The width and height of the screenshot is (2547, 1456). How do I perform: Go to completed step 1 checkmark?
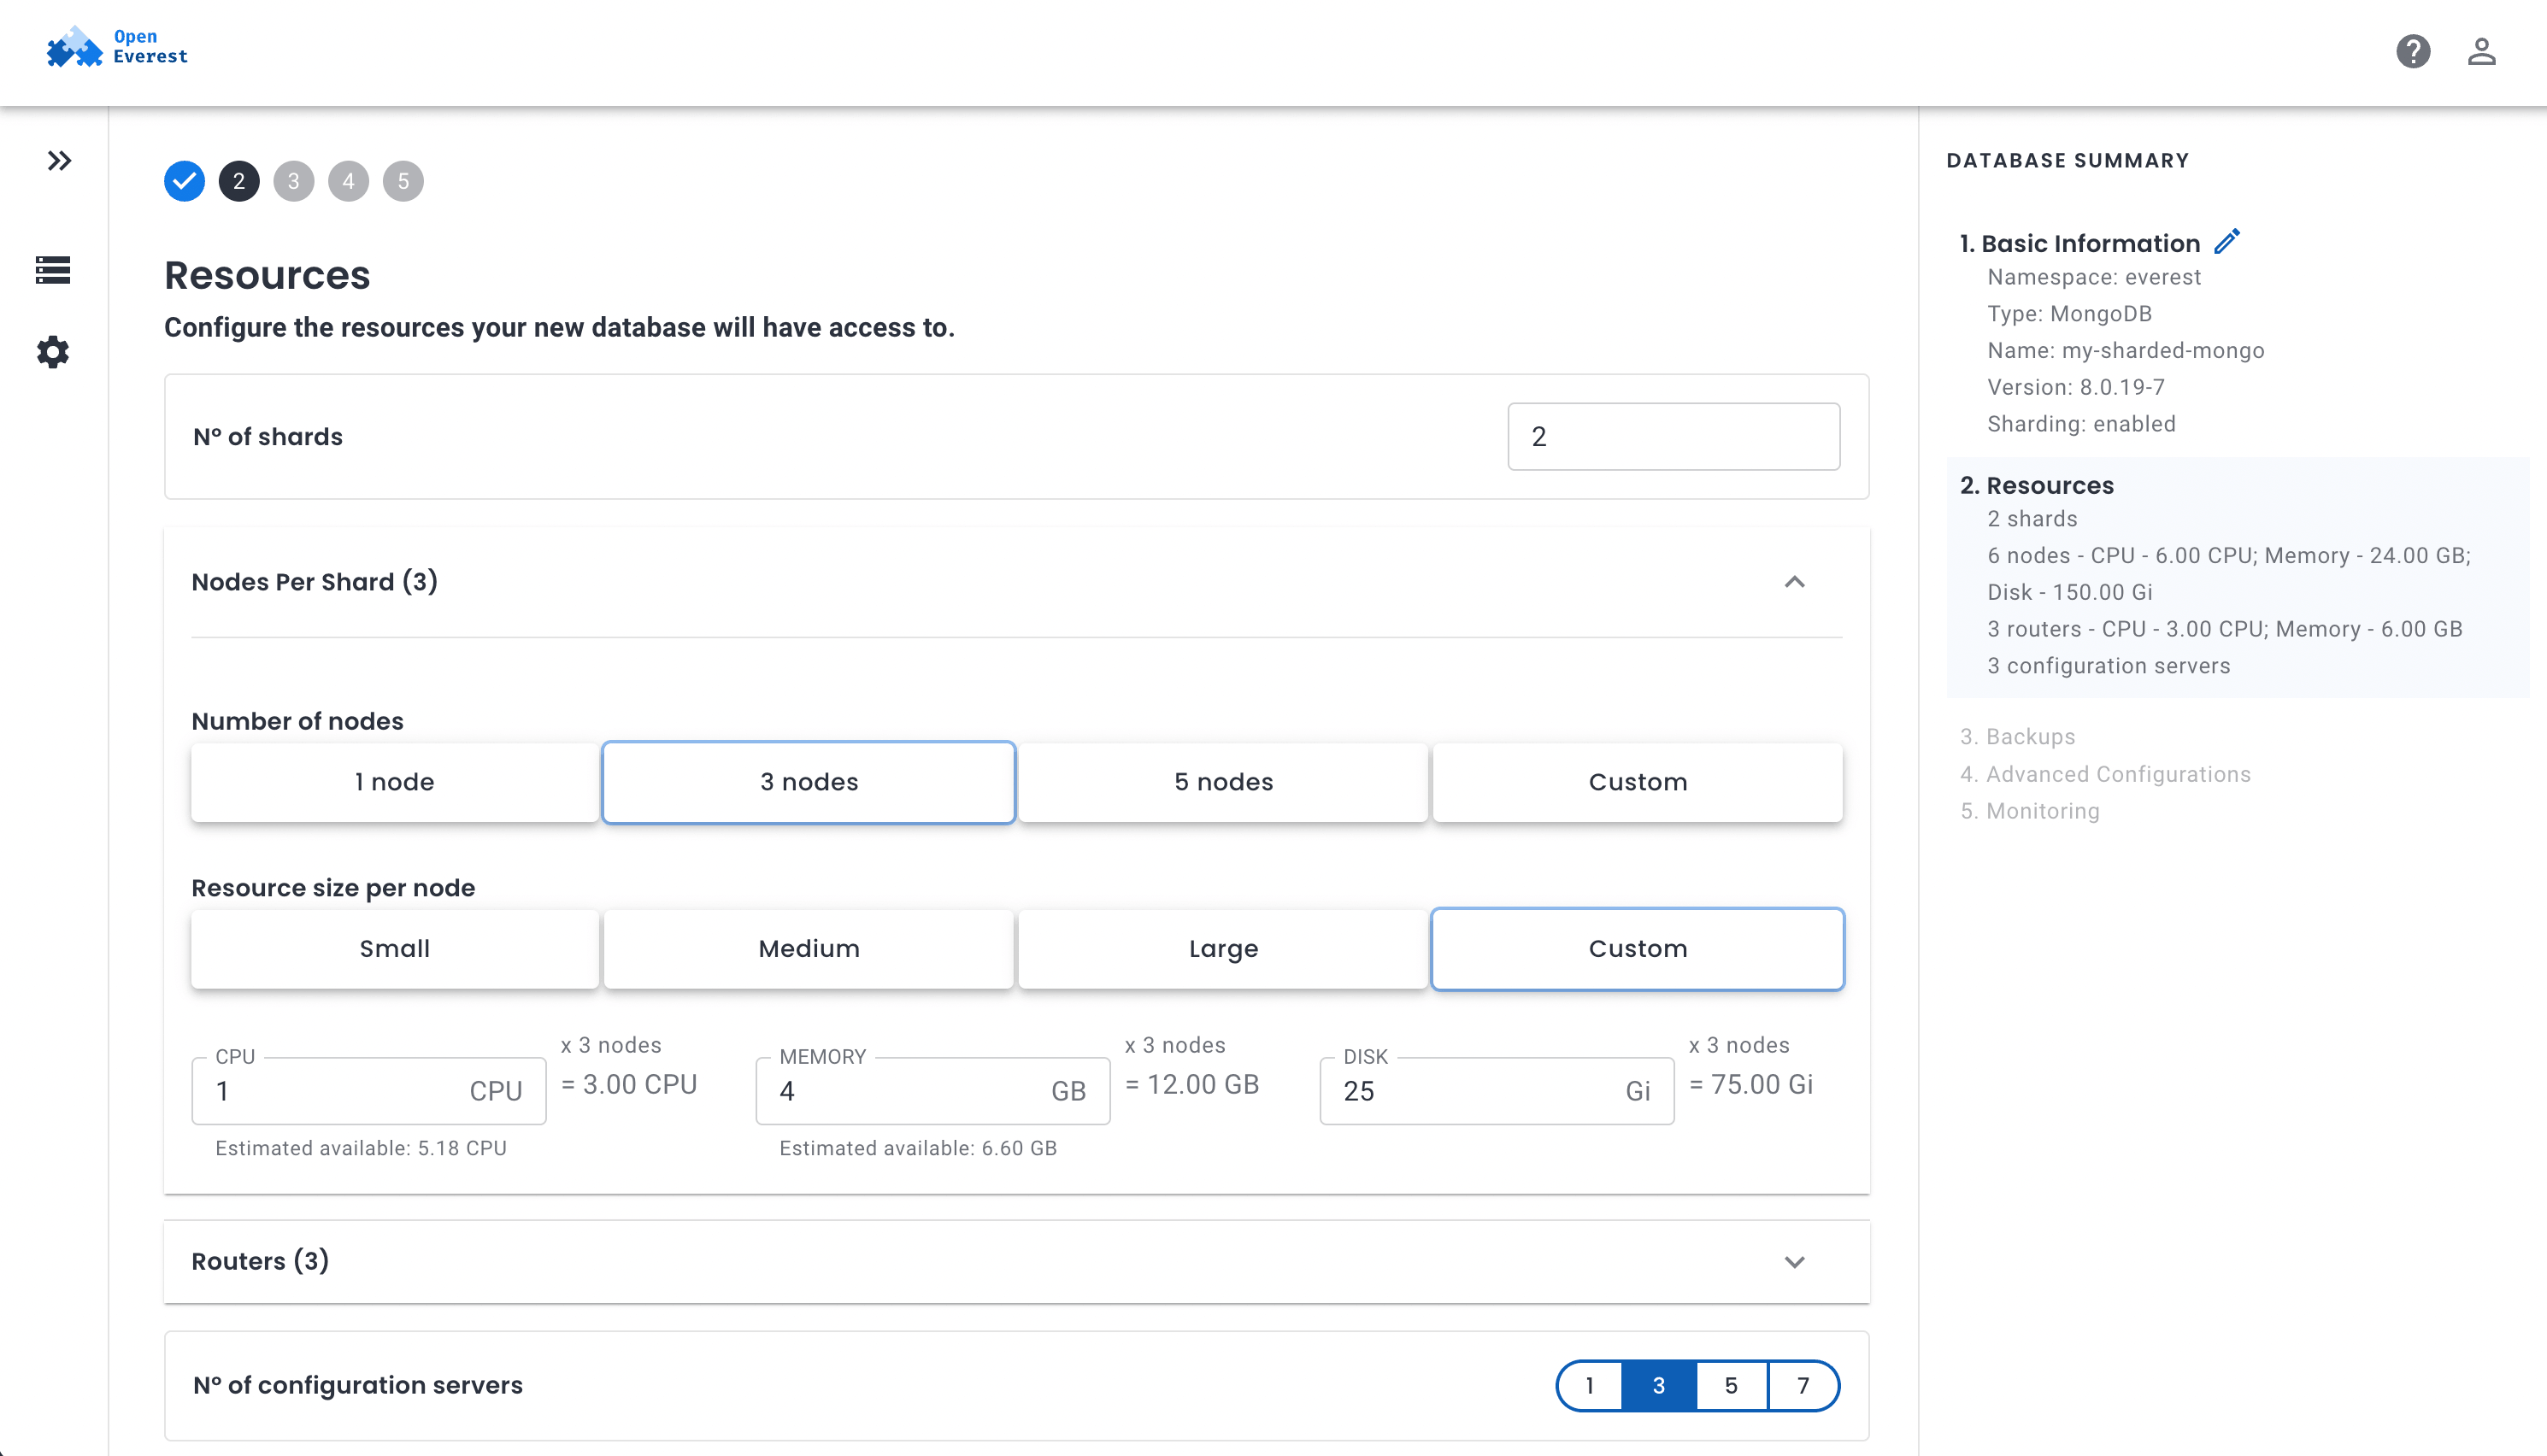184,181
